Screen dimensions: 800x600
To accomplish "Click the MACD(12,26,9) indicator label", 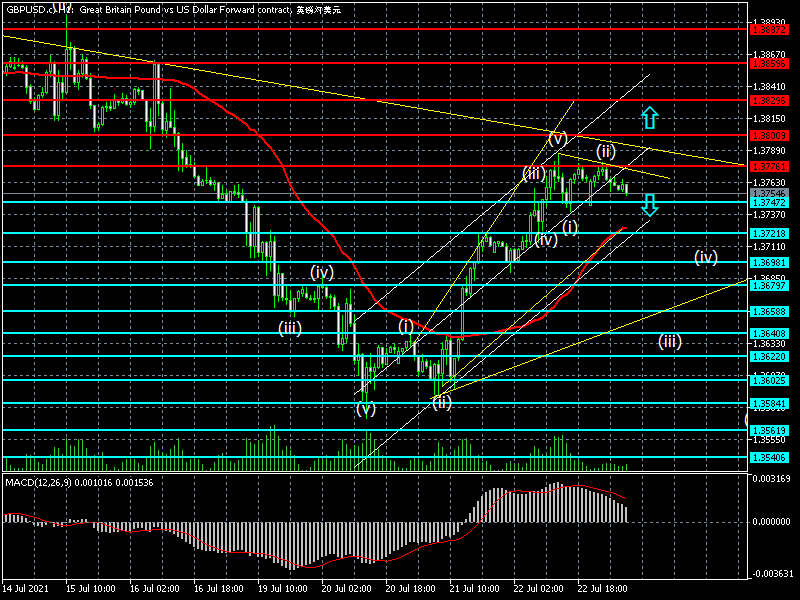I will (x=38, y=483).
